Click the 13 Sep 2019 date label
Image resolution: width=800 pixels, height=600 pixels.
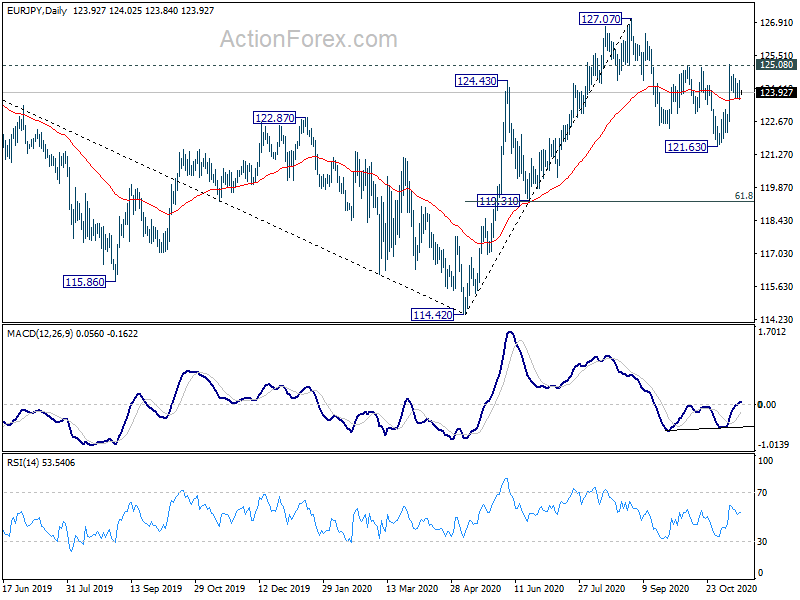point(156,589)
